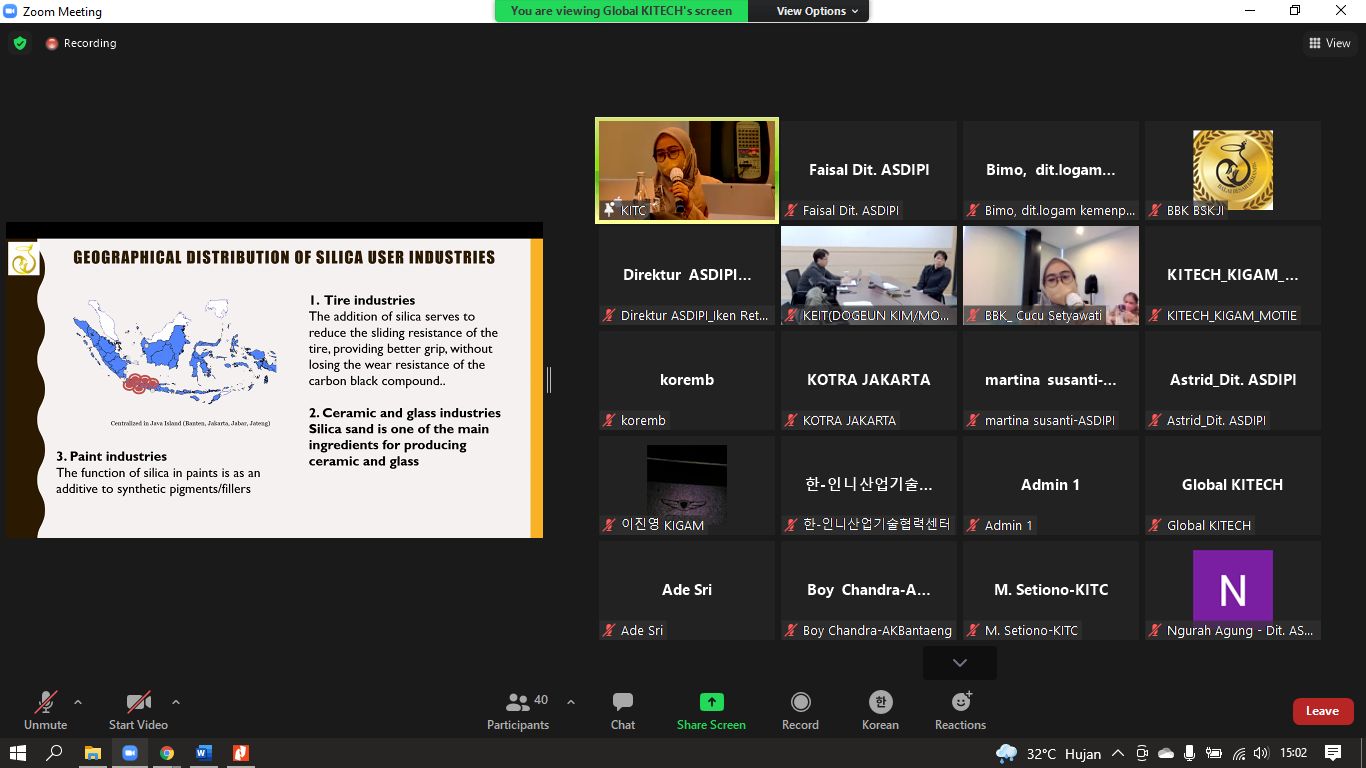Select the Faisal Dit. ASDIPI participant tile

pyautogui.click(x=869, y=170)
